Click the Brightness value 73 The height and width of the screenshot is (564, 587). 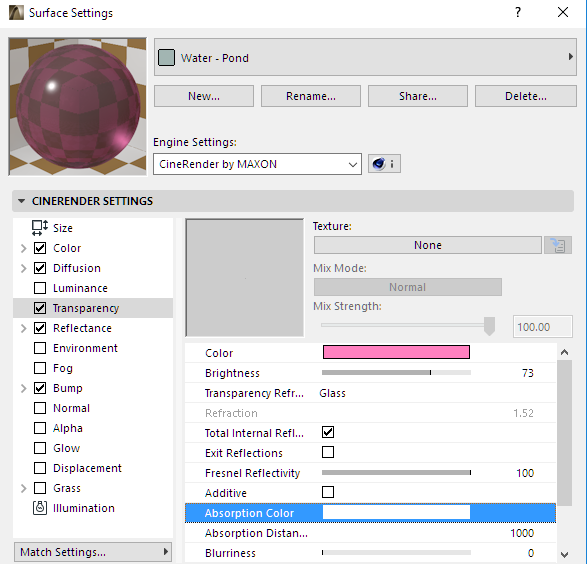pos(528,373)
